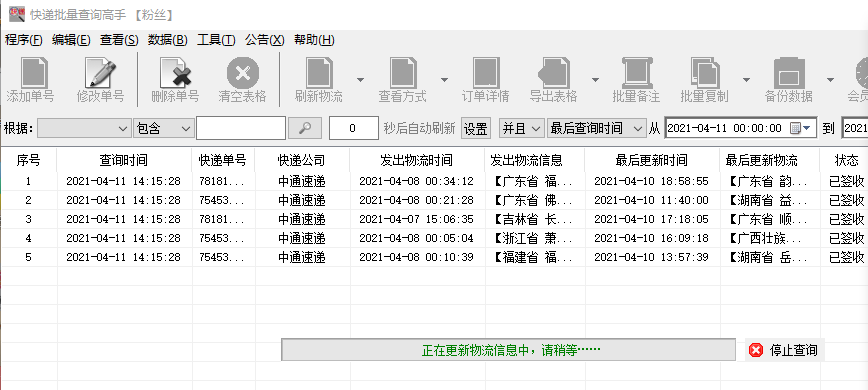Open the 查看(S) menu
Viewport: 868px width, 390px height.
click(119, 40)
